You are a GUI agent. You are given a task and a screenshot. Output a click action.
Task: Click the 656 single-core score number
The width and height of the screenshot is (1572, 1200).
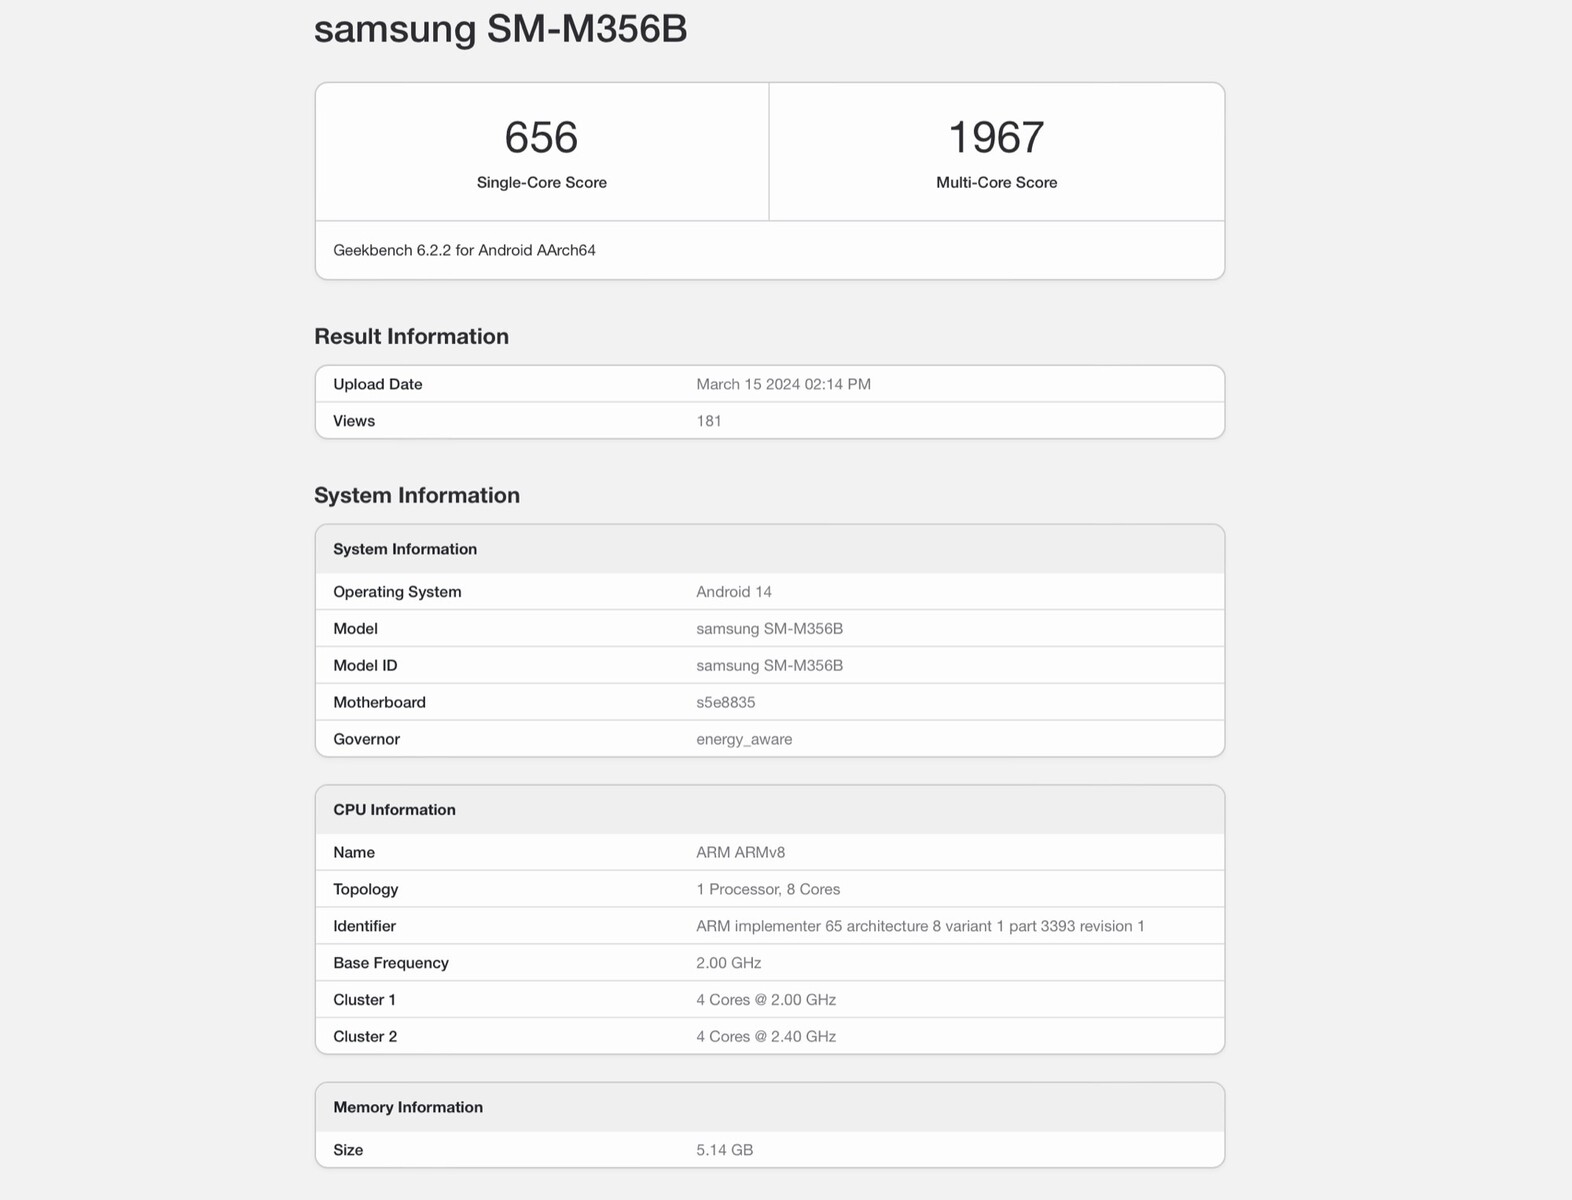[x=541, y=138]
